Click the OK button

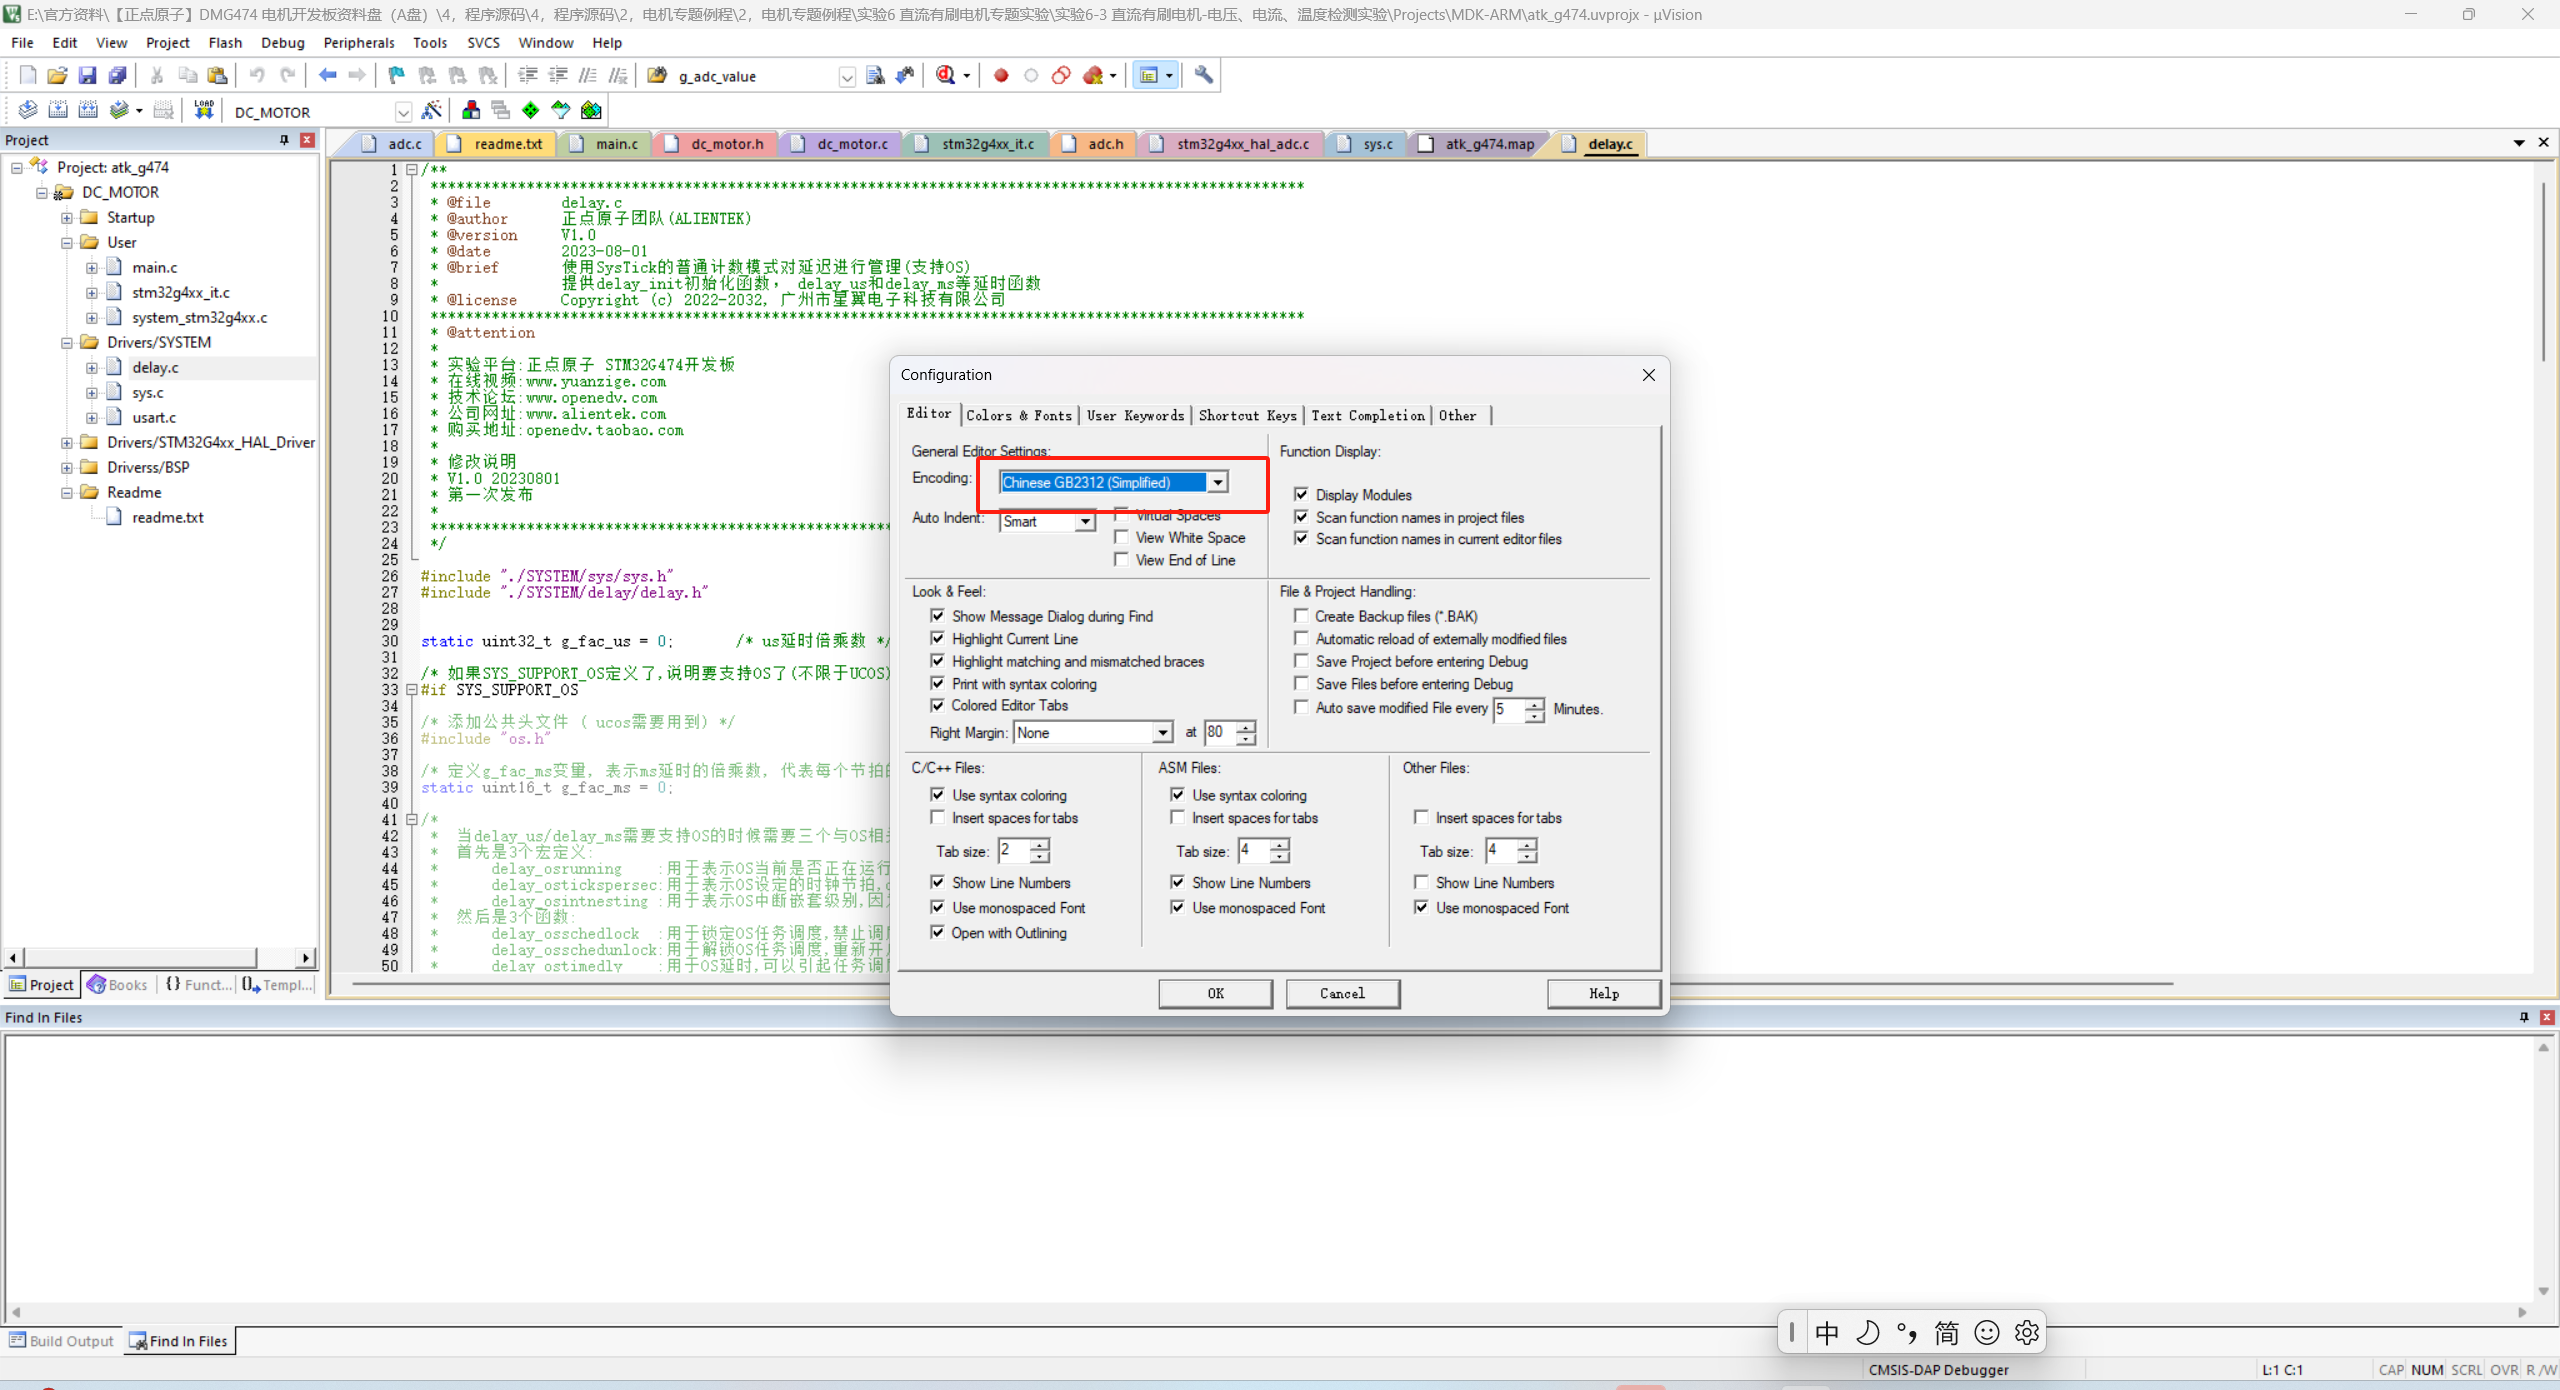[x=1215, y=993]
